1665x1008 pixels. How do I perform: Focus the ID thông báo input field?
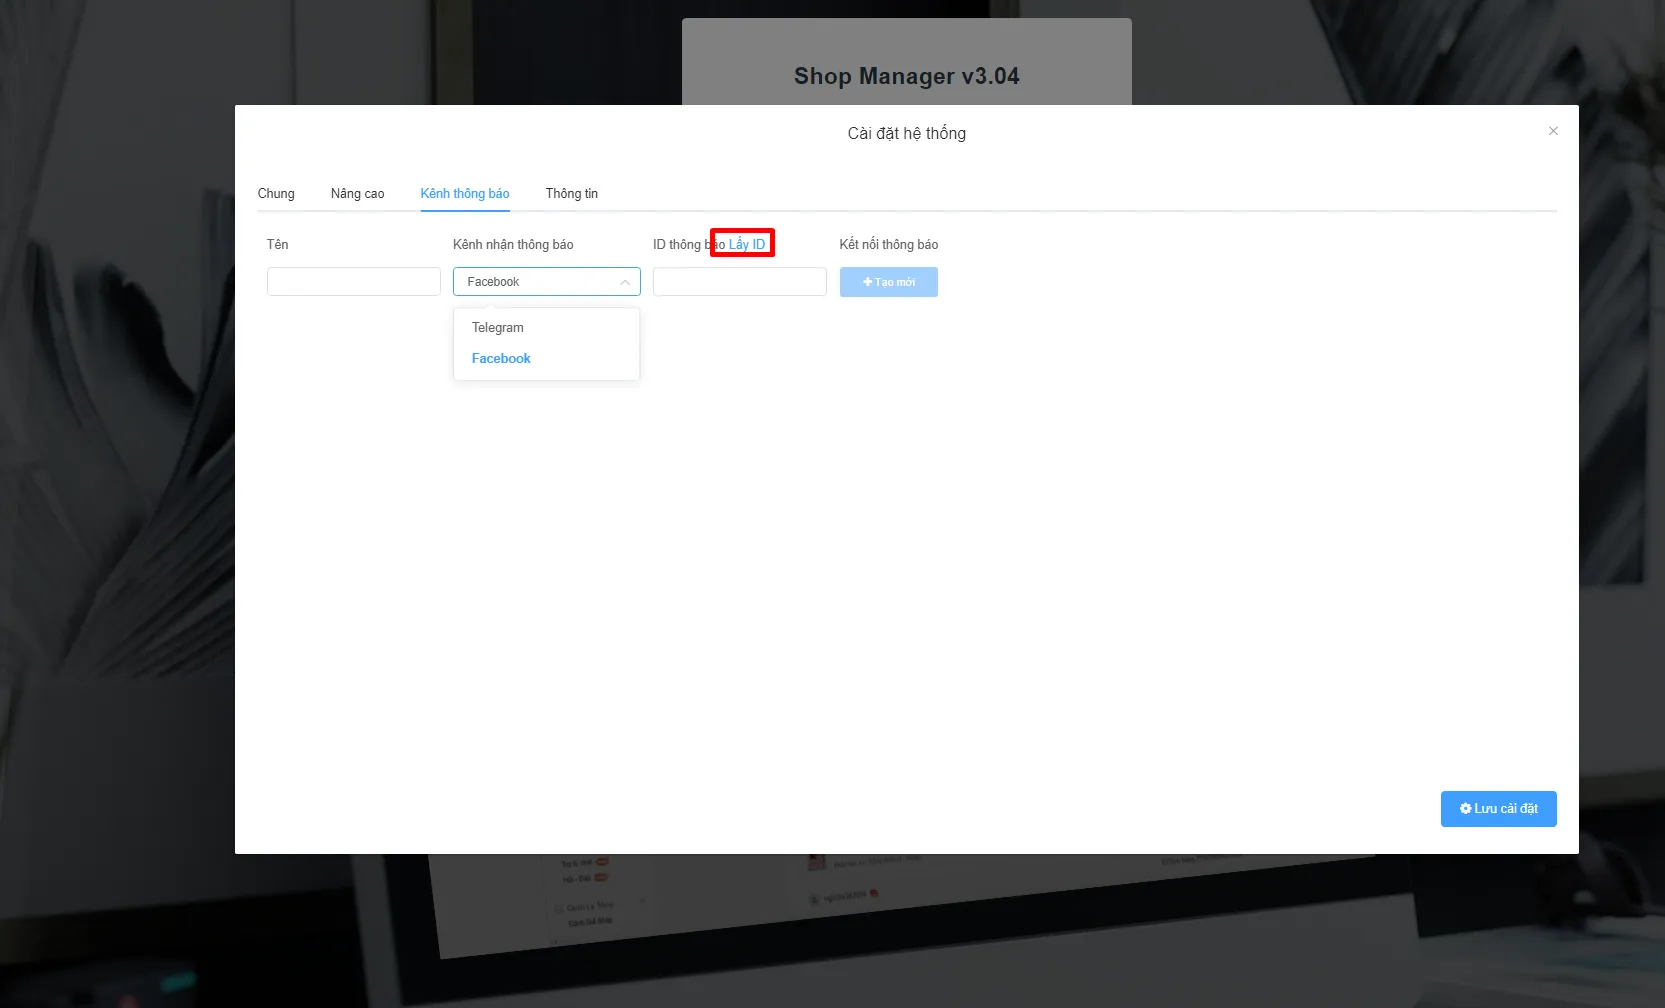coord(740,282)
